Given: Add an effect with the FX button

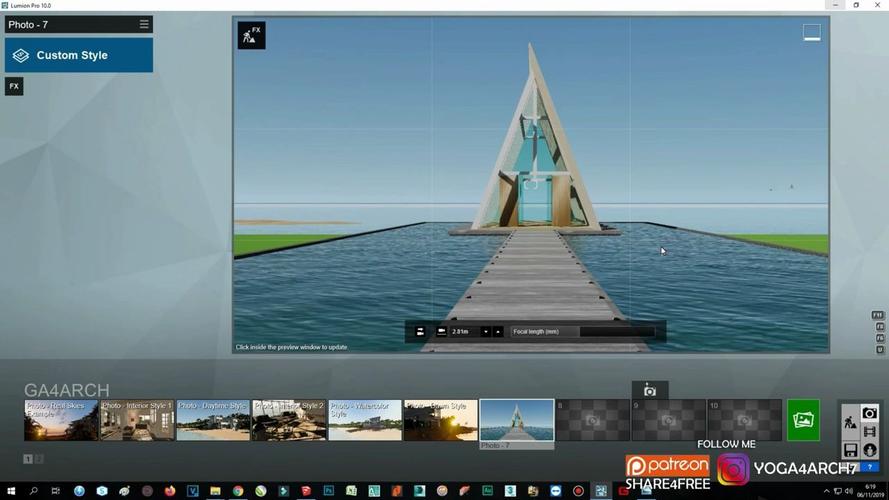Looking at the screenshot, I should pos(14,86).
